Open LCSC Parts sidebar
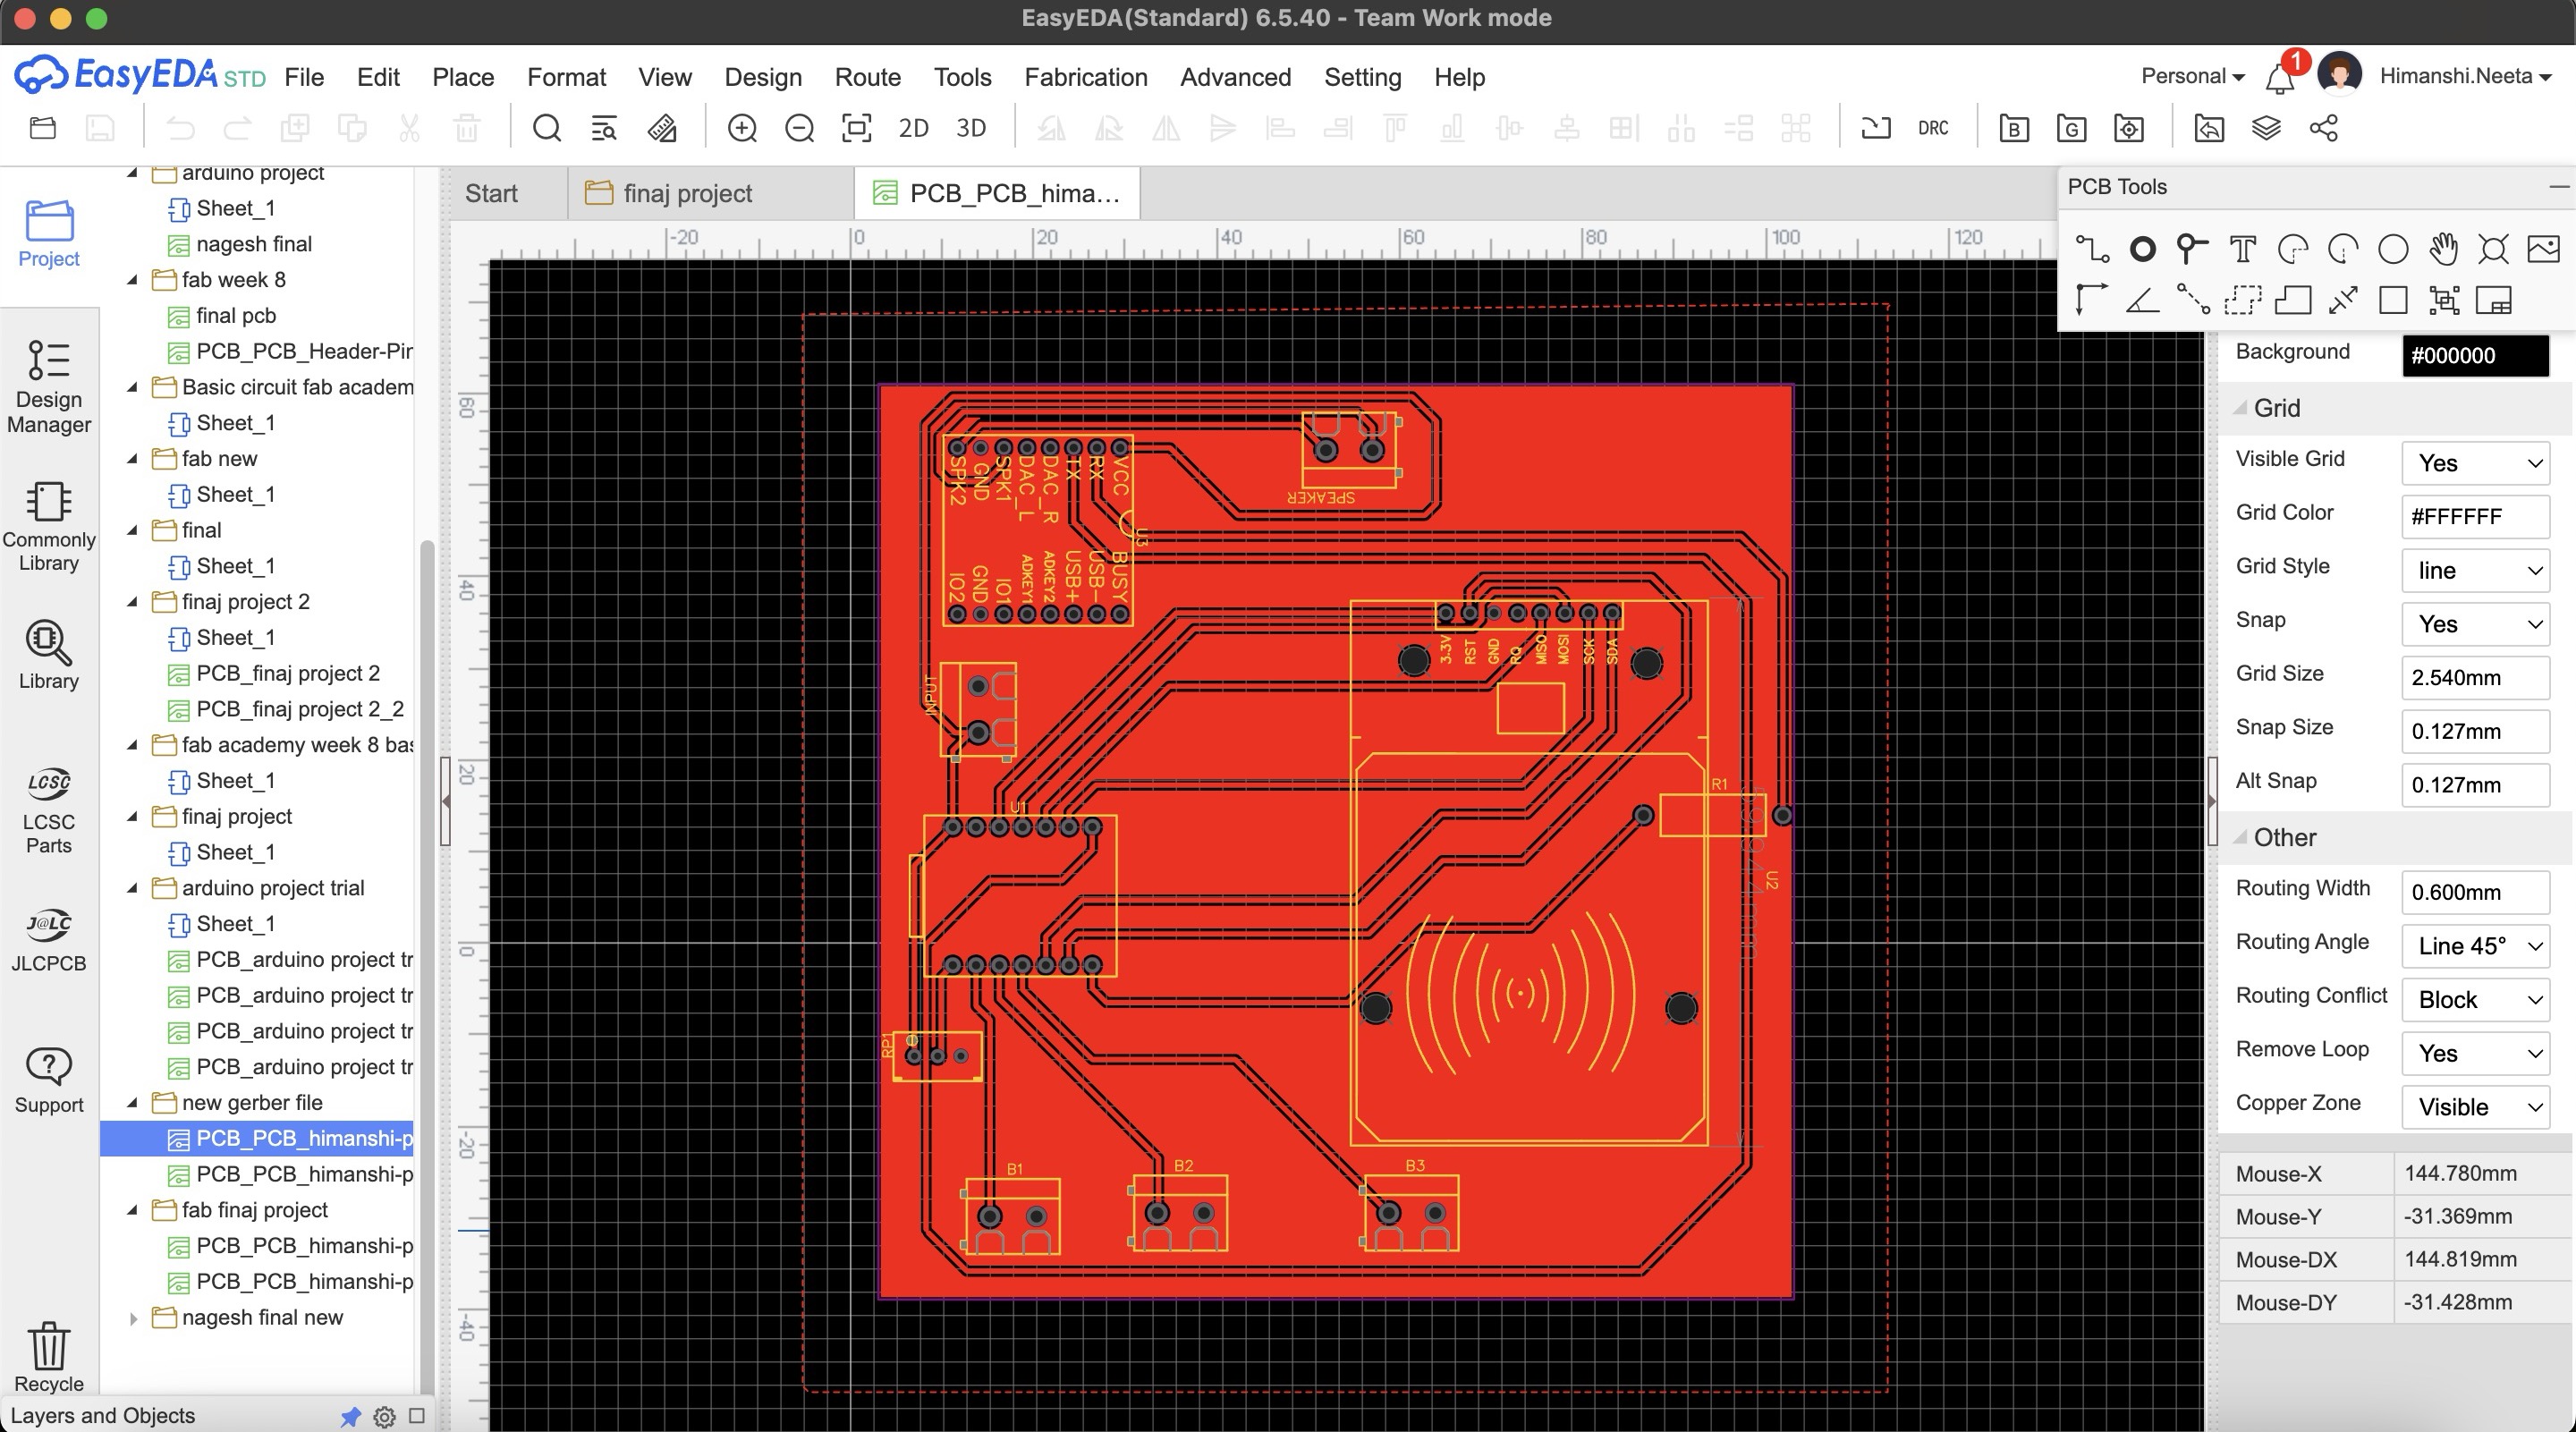 coord(48,810)
